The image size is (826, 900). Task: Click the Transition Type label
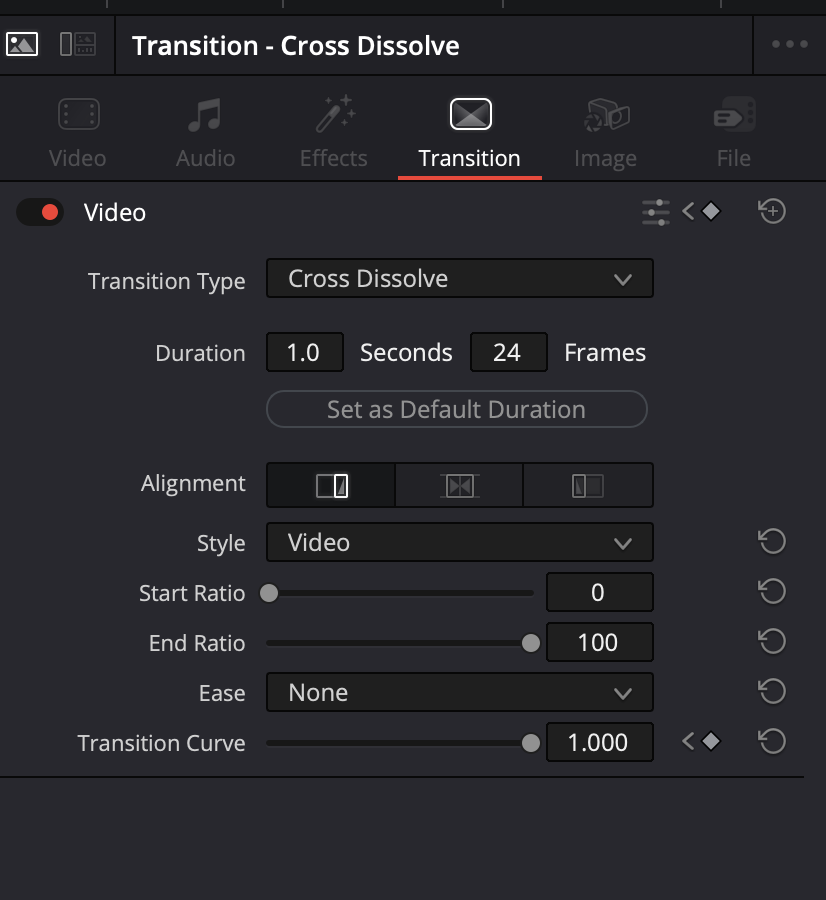pos(166,281)
